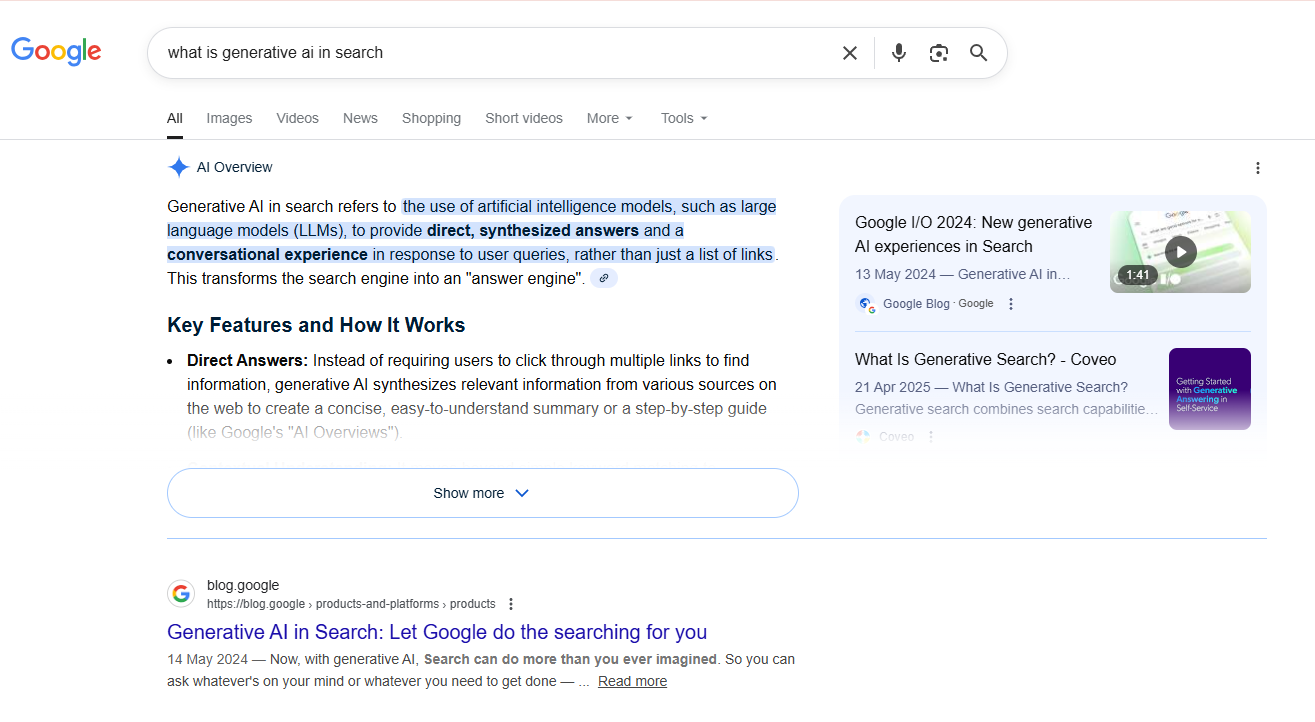Go to the Shopping tab
Viewport: 1315px width, 722px height.
(431, 118)
